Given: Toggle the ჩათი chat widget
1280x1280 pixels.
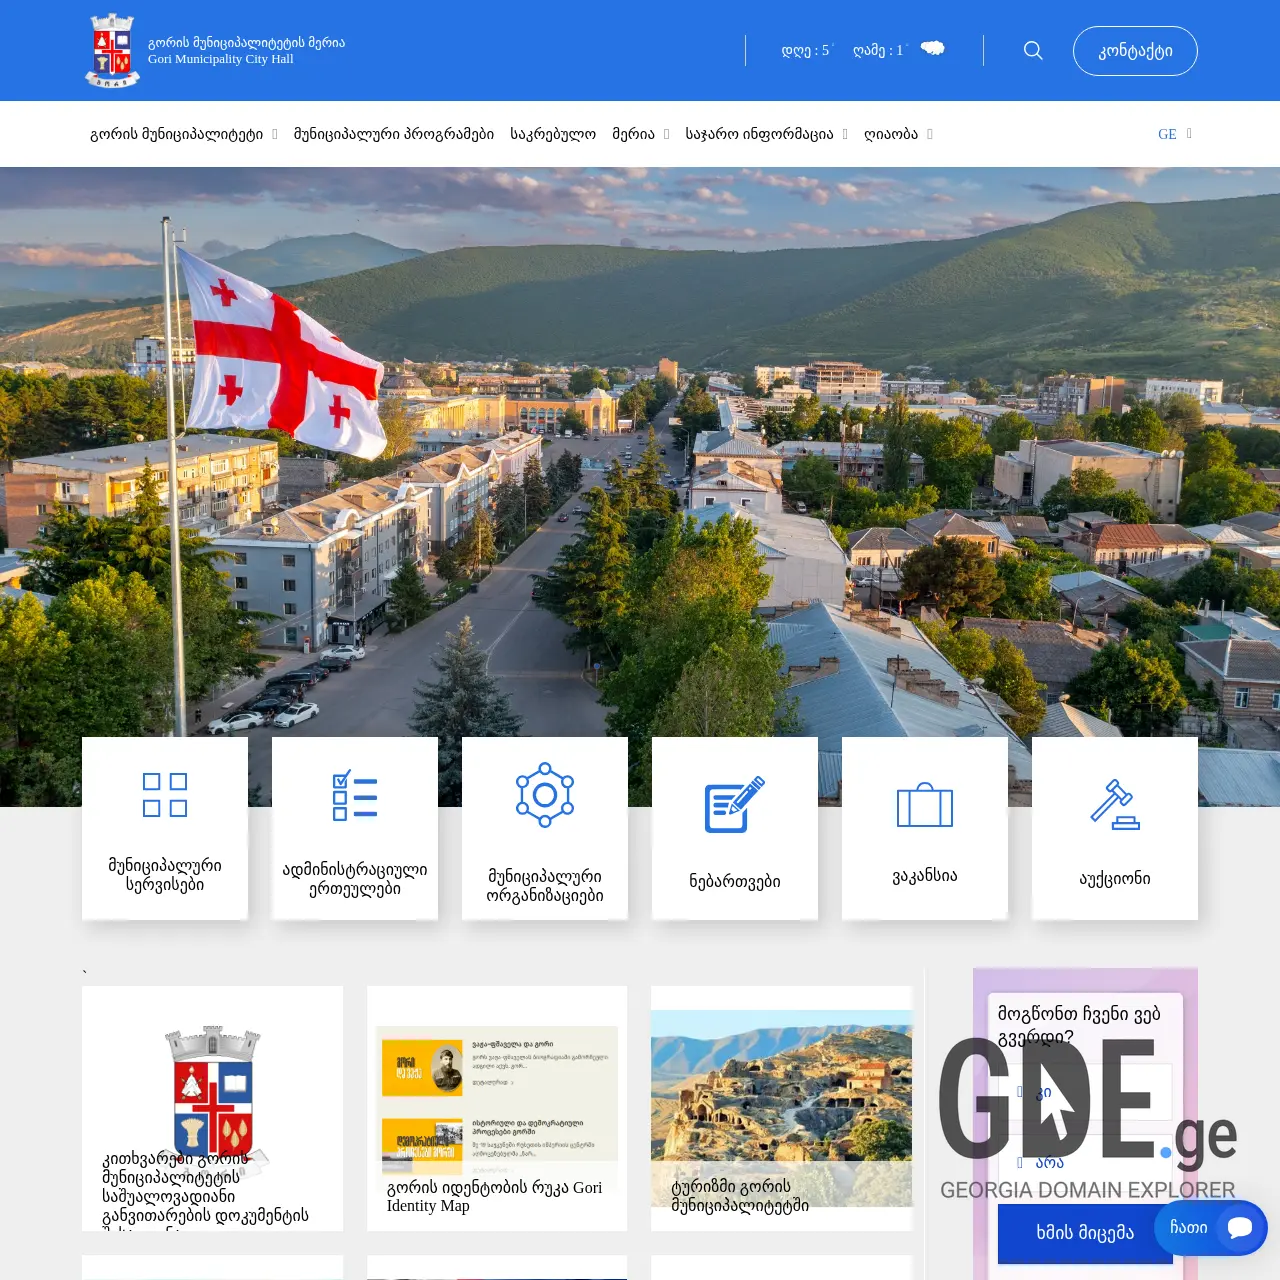Looking at the screenshot, I should [1210, 1228].
